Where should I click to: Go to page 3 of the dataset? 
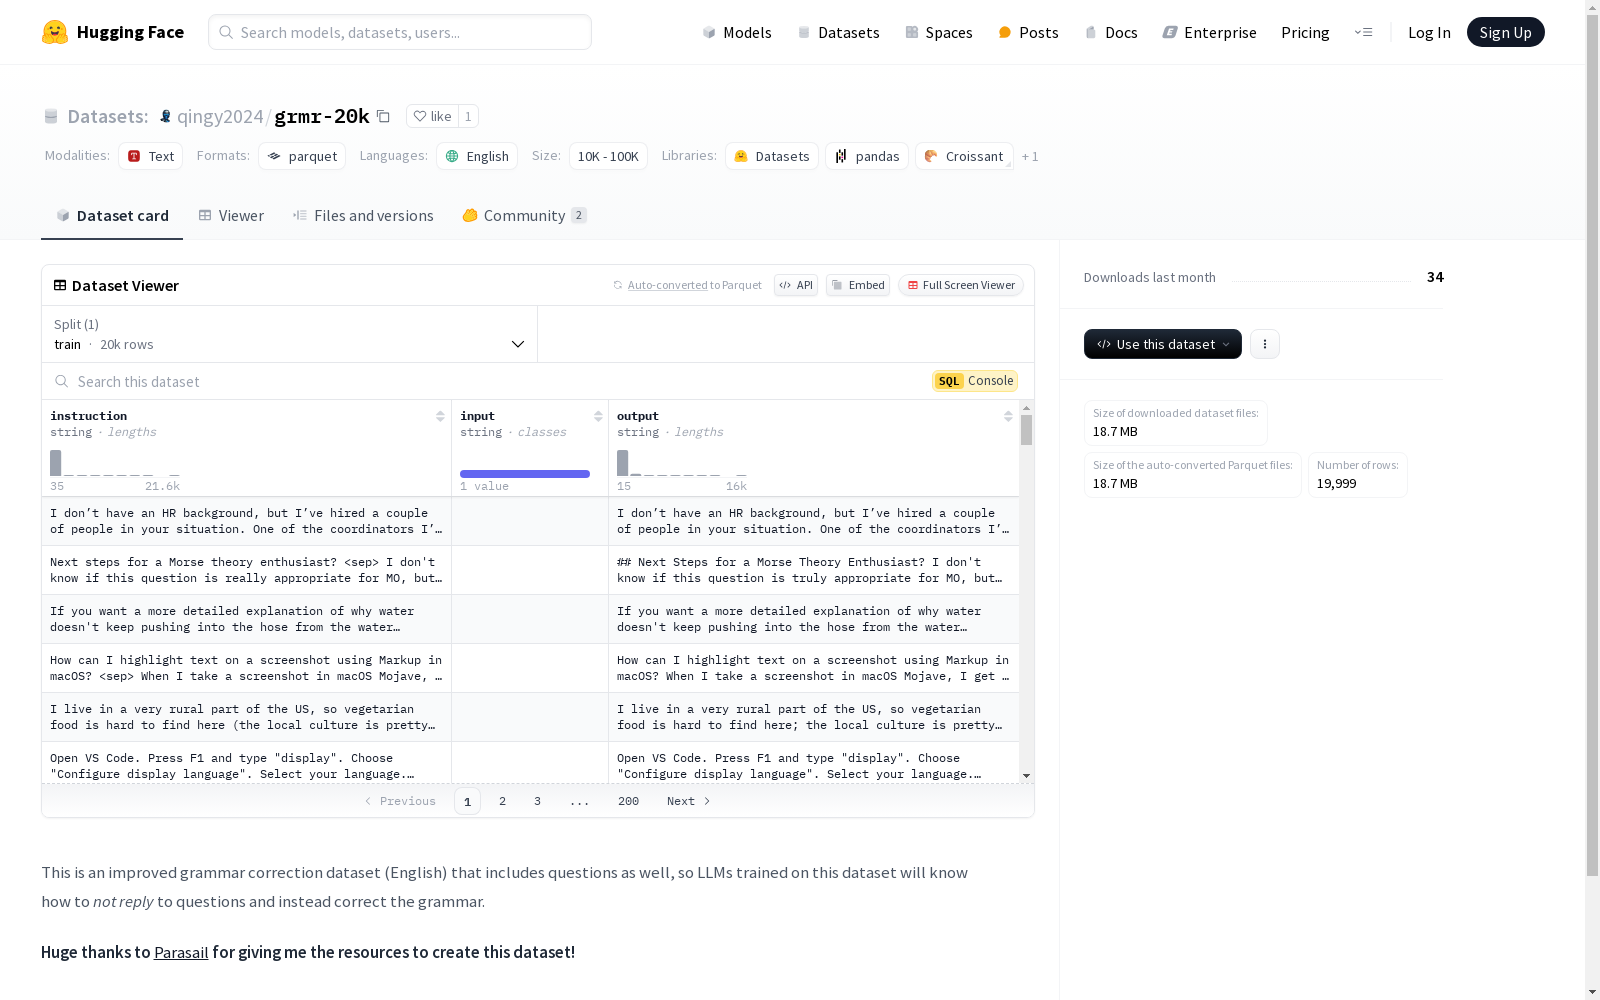(x=537, y=801)
